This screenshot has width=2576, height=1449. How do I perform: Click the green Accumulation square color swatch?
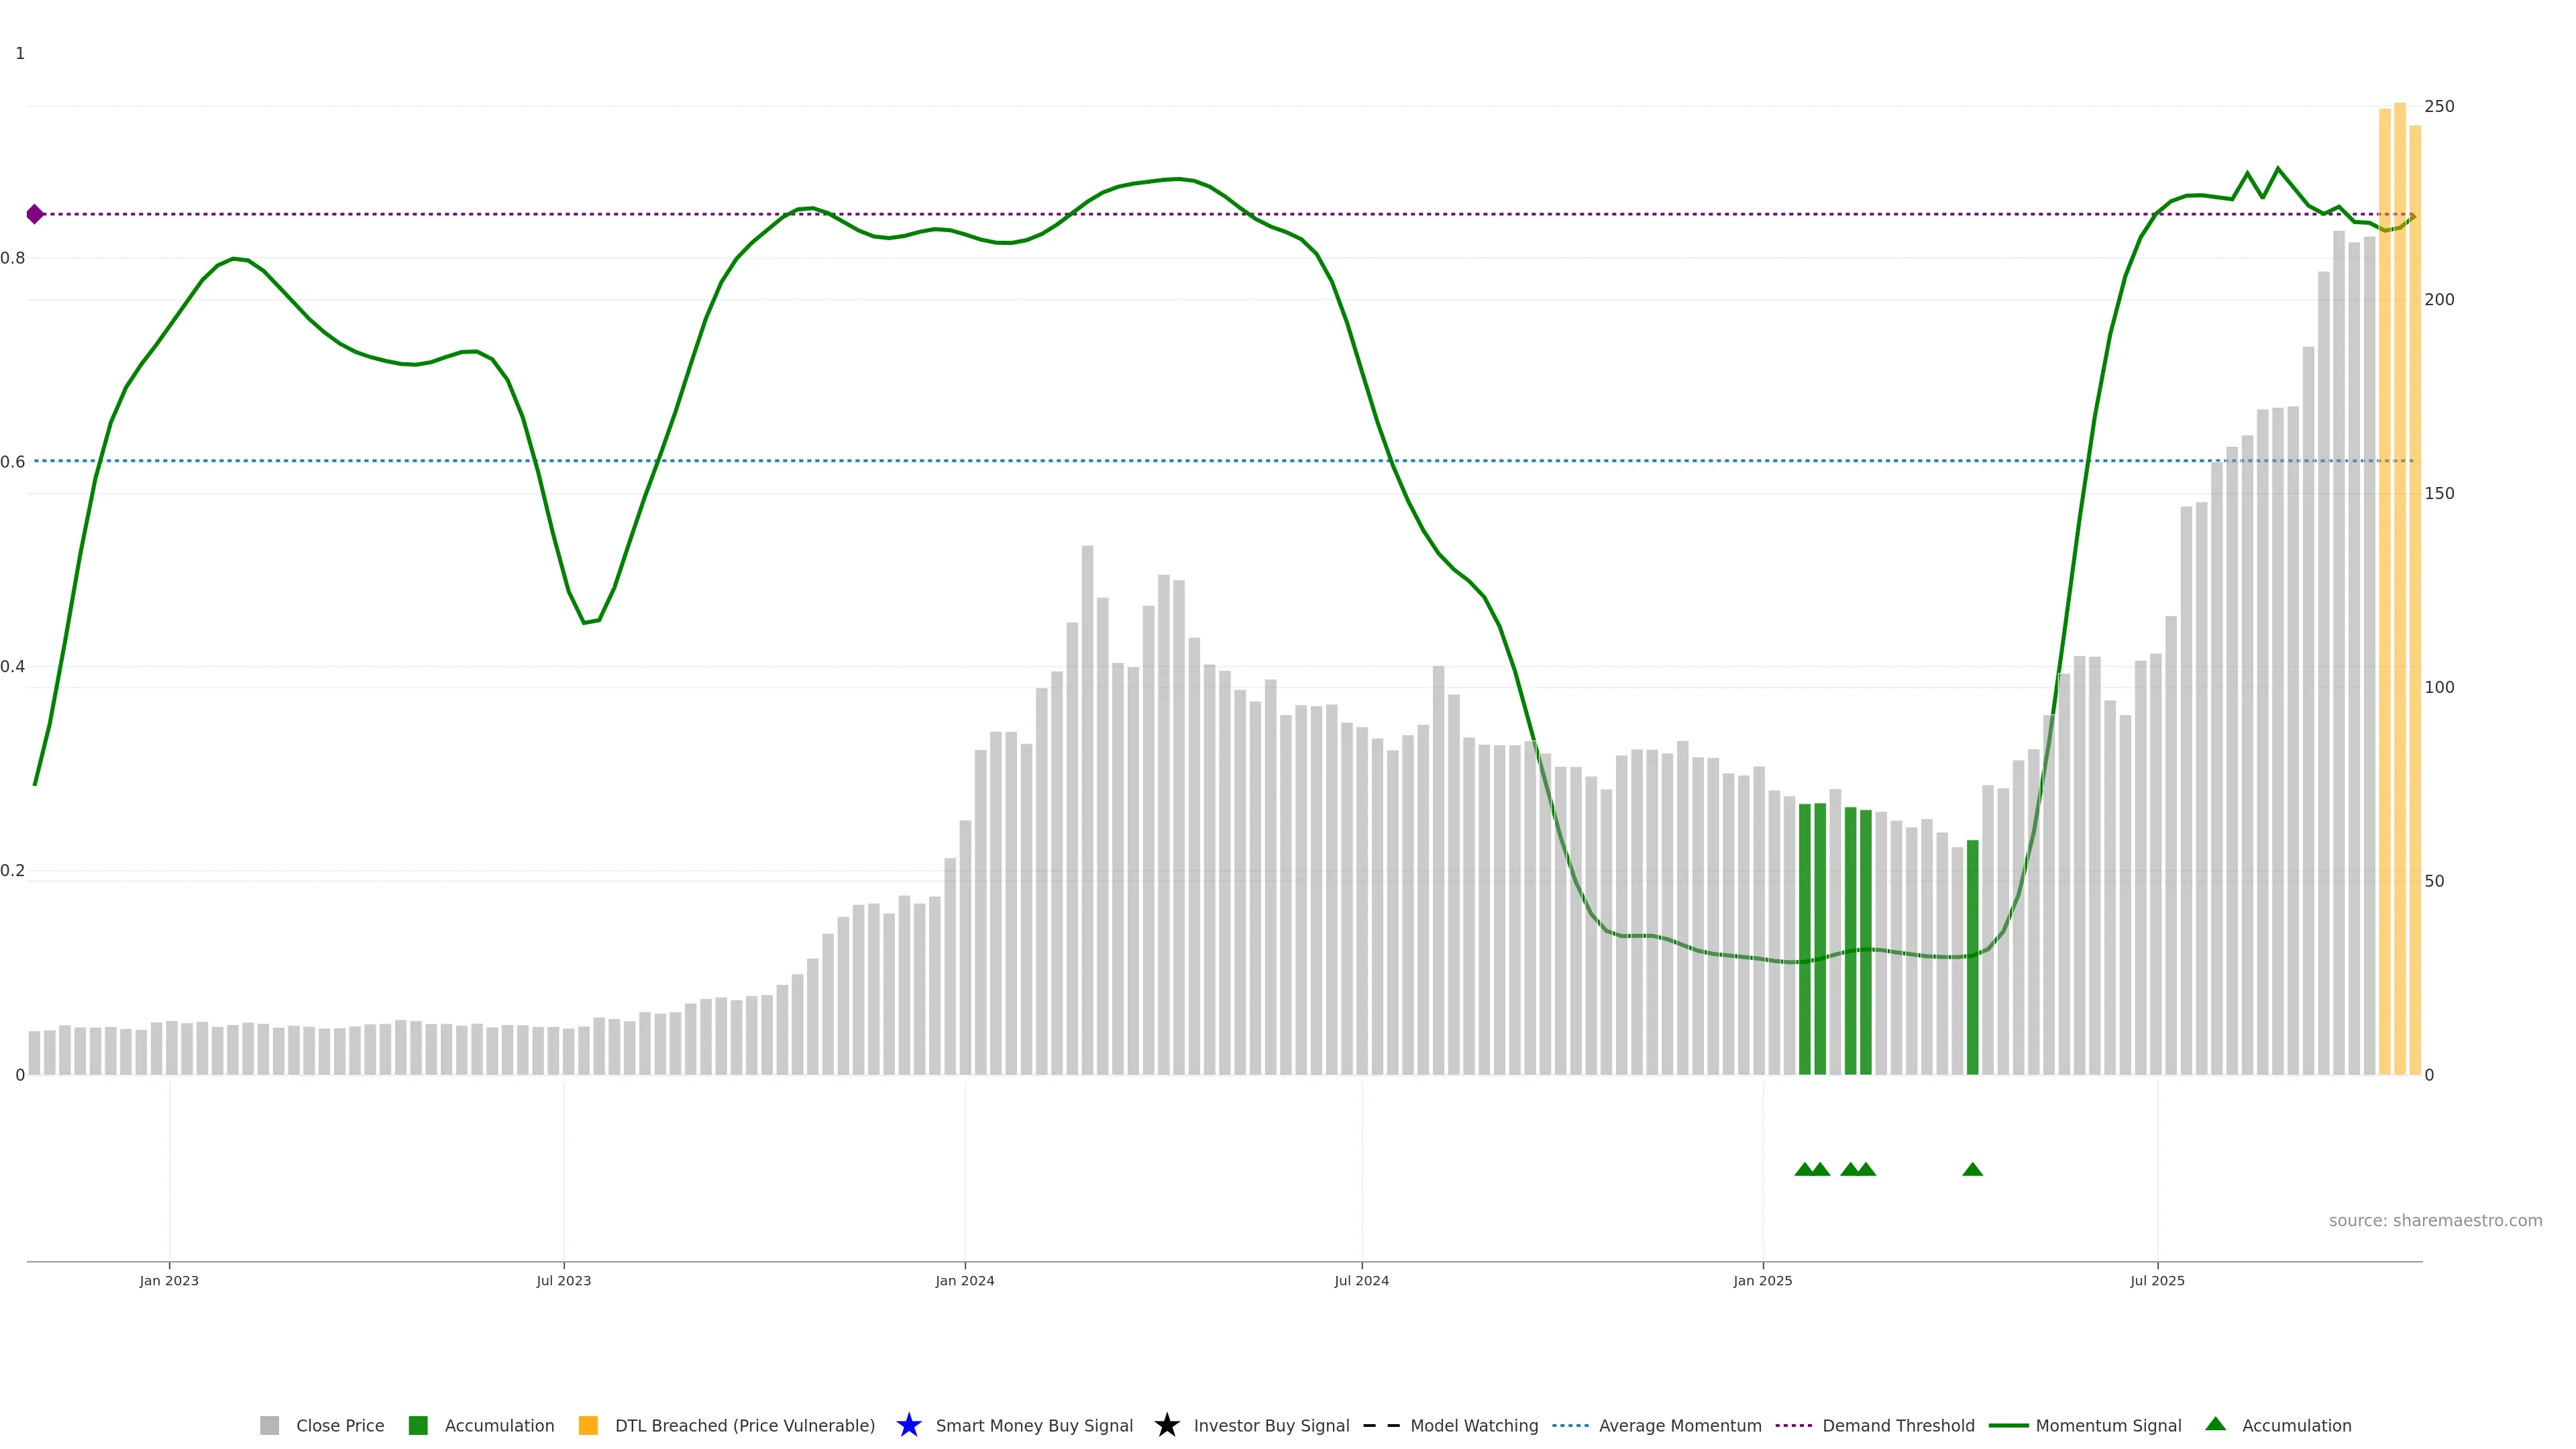tap(418, 1425)
